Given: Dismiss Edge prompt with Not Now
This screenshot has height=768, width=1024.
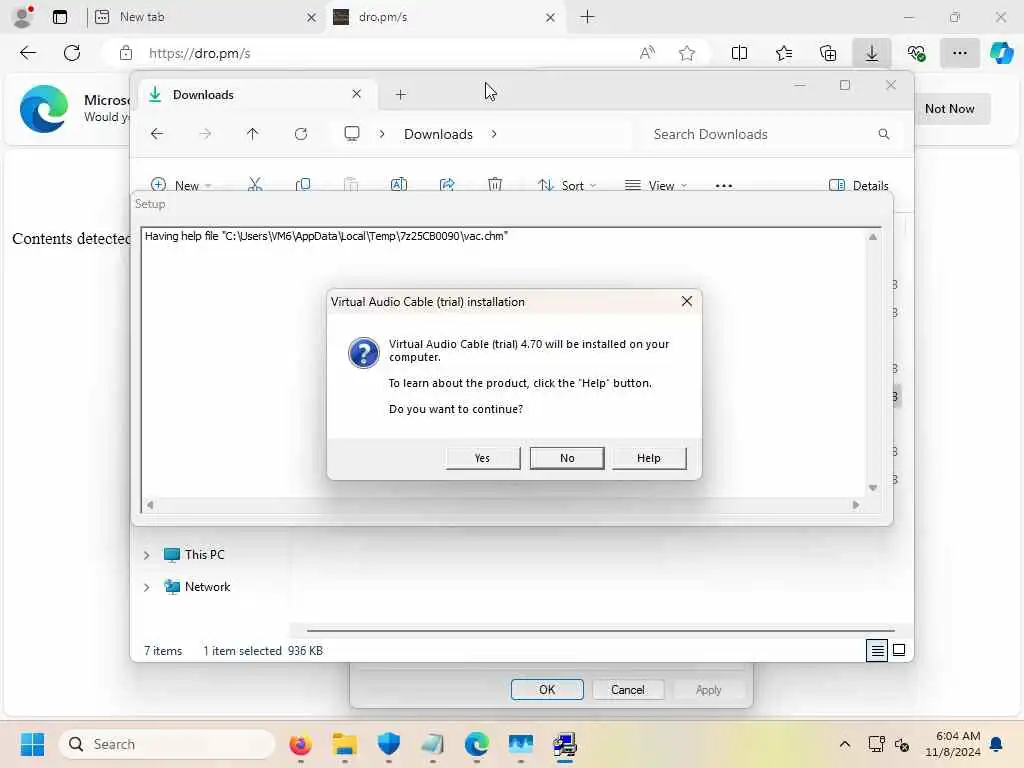Looking at the screenshot, I should [x=950, y=108].
